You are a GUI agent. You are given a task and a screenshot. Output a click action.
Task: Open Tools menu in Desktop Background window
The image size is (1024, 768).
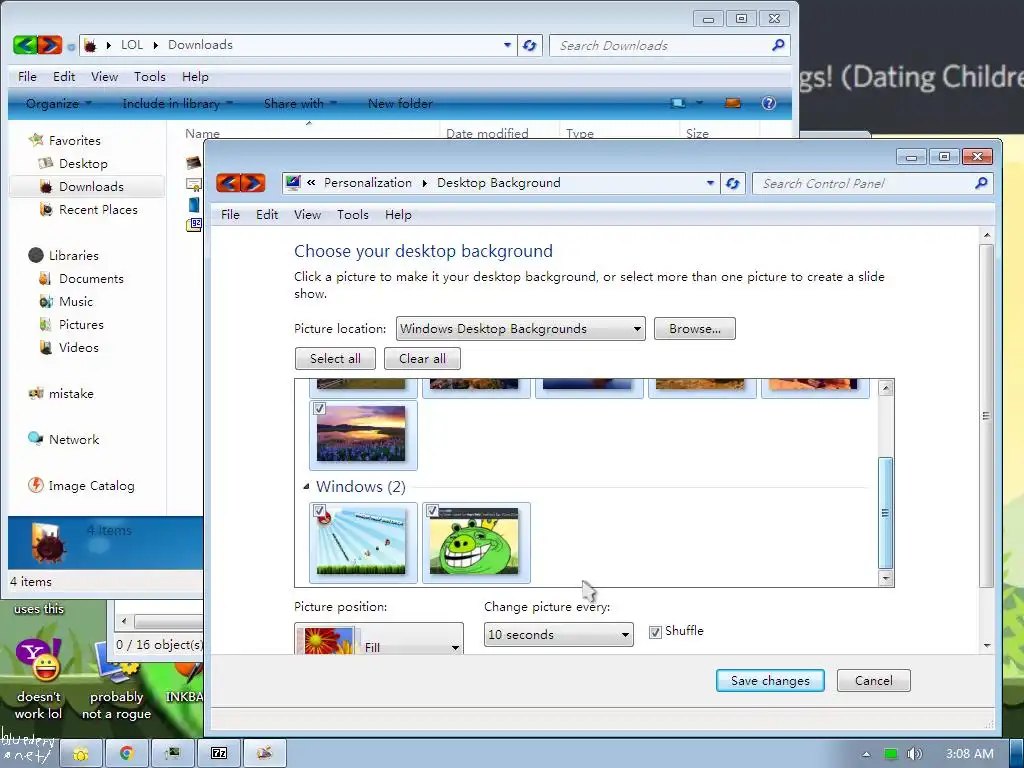pos(353,215)
